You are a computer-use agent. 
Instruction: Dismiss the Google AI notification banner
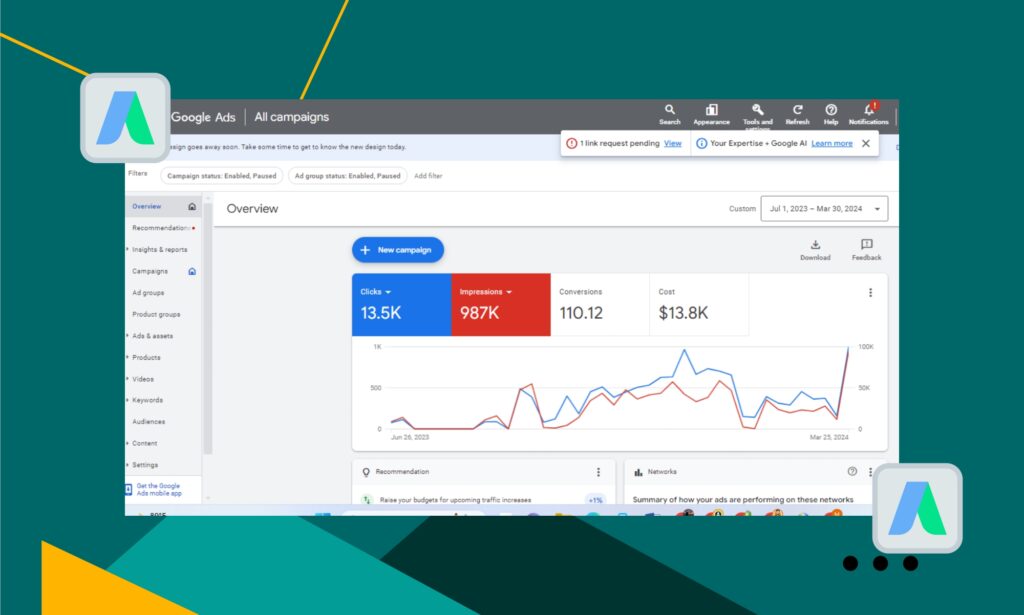866,143
